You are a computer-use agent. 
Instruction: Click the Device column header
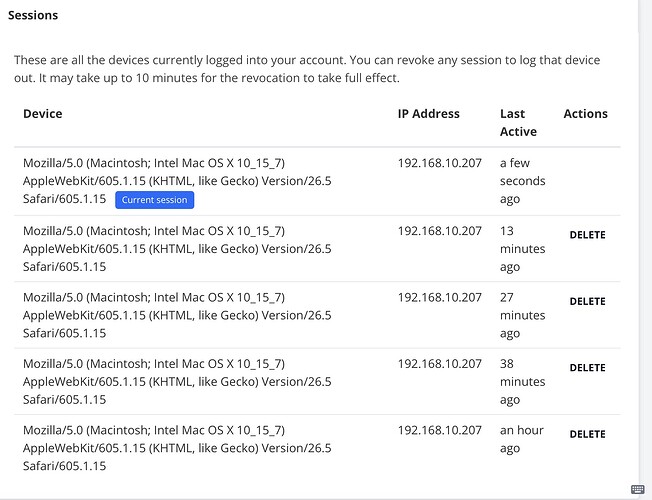(x=43, y=114)
